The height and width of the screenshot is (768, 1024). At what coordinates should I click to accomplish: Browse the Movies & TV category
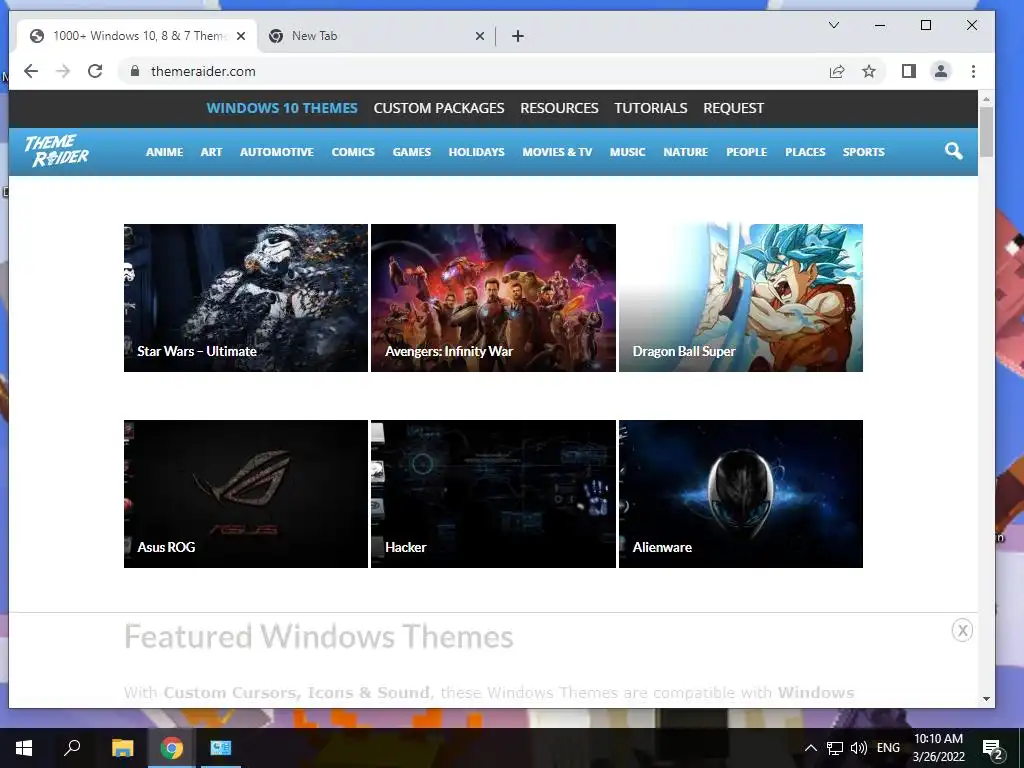point(557,152)
